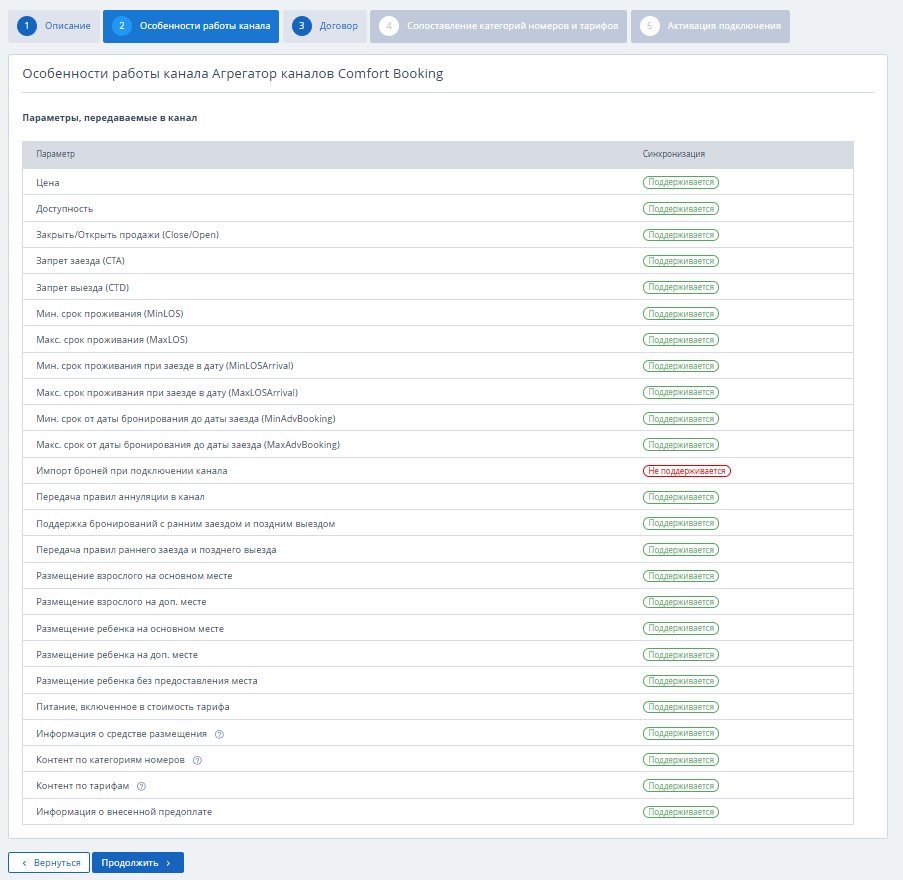This screenshot has width=903, height=880.
Task: Switch to the Договор step tab
Action: 325,26
